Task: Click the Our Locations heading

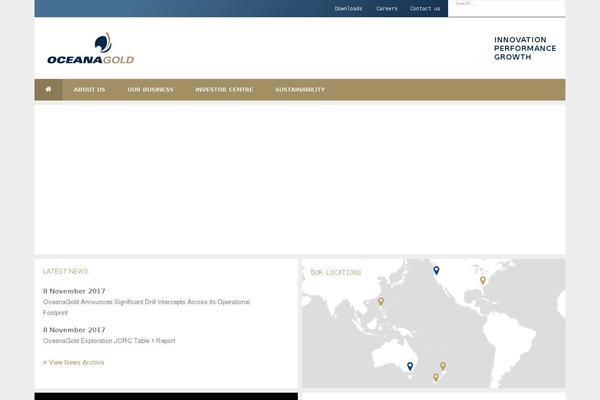Action: 336,273
